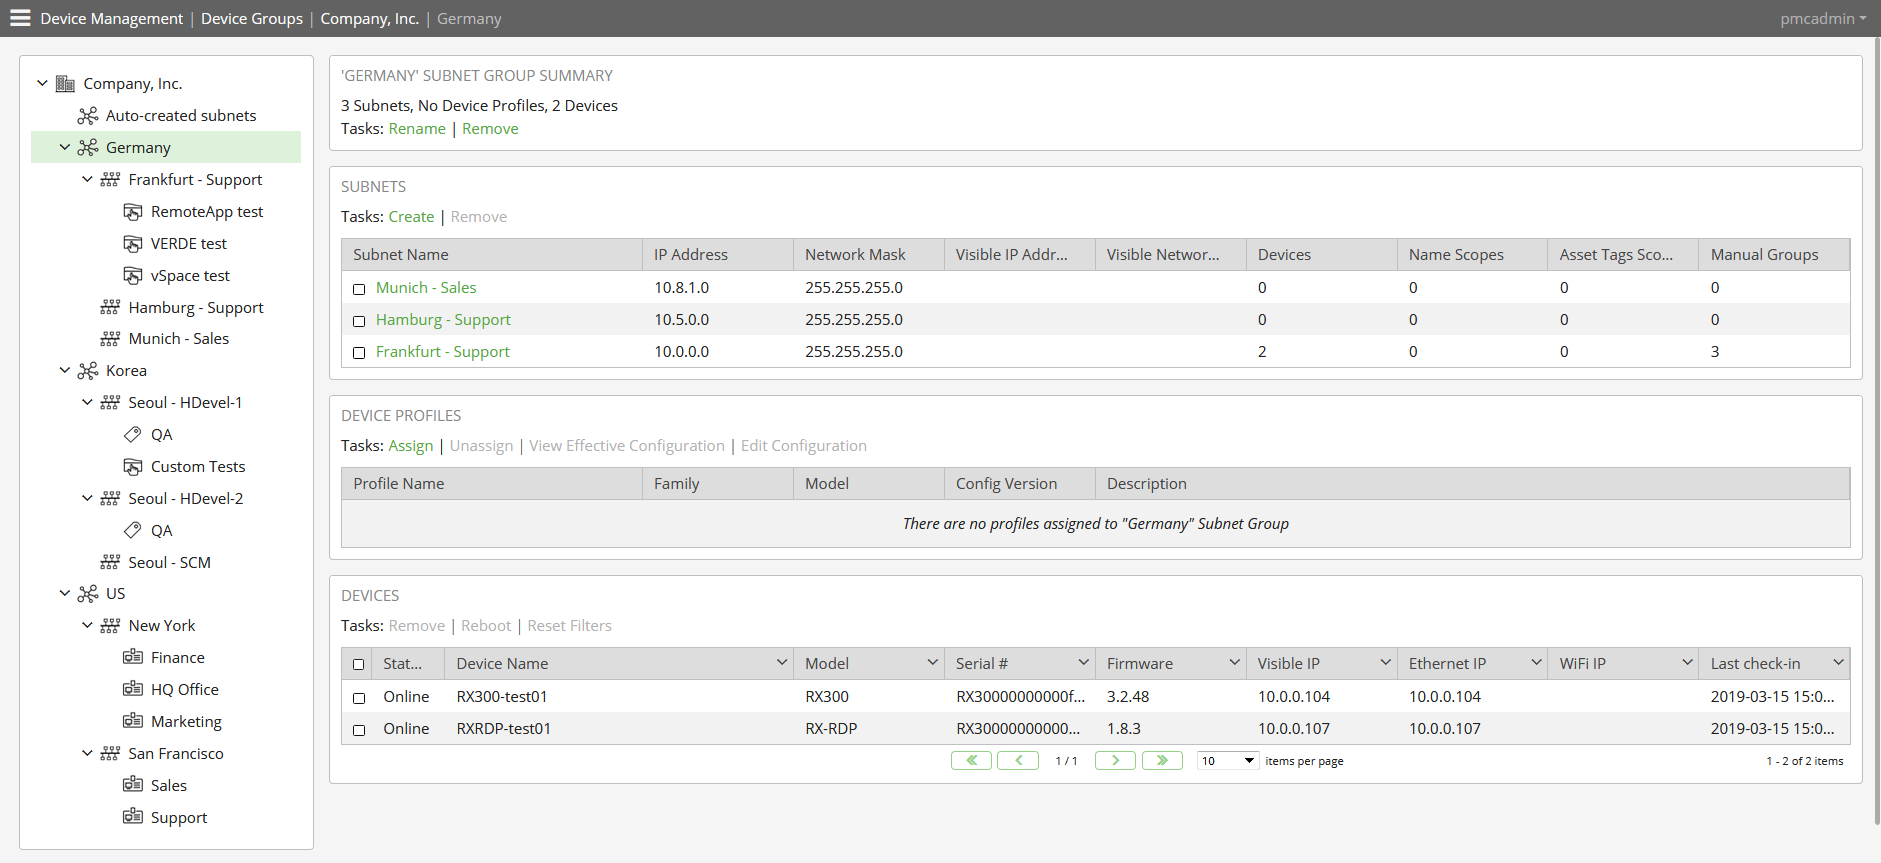Sort by IP Address column in Subnets

click(x=717, y=255)
